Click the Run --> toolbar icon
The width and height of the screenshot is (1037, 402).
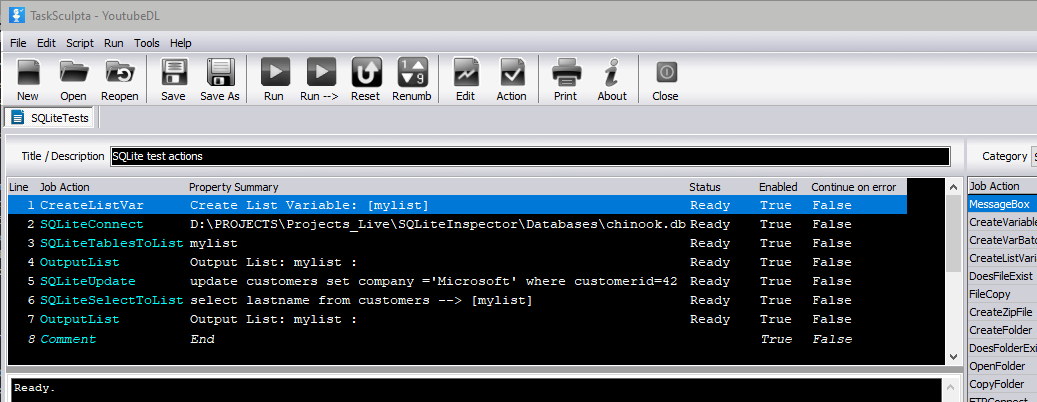tap(320, 72)
